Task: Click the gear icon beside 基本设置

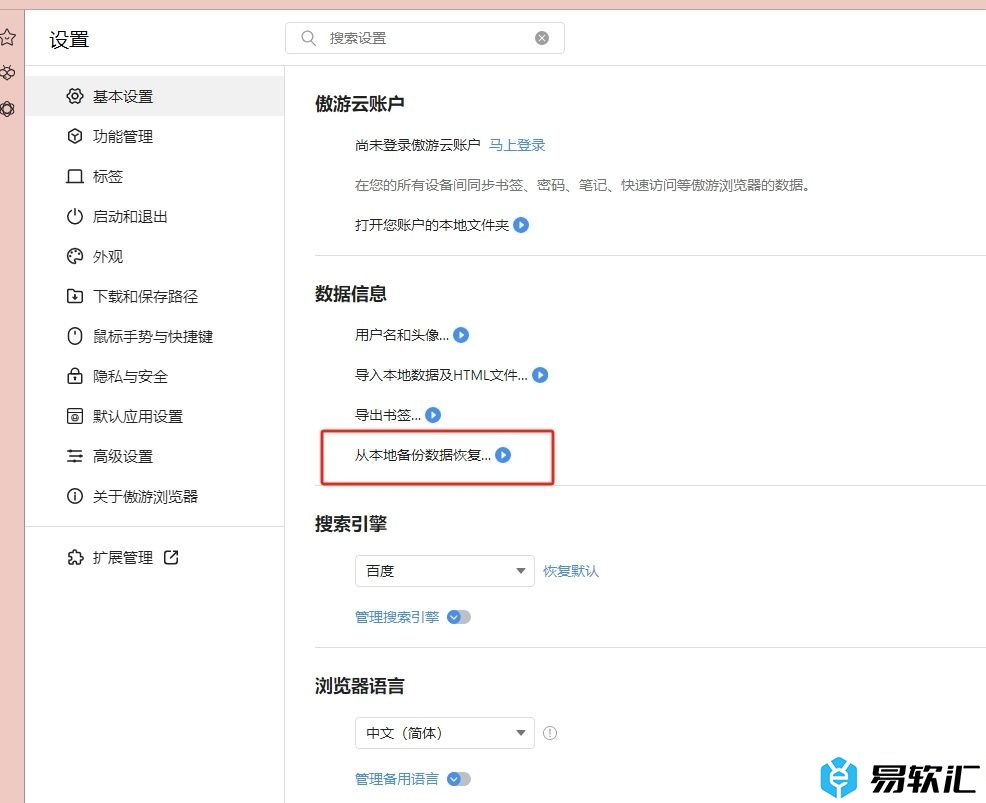Action: (x=75, y=96)
